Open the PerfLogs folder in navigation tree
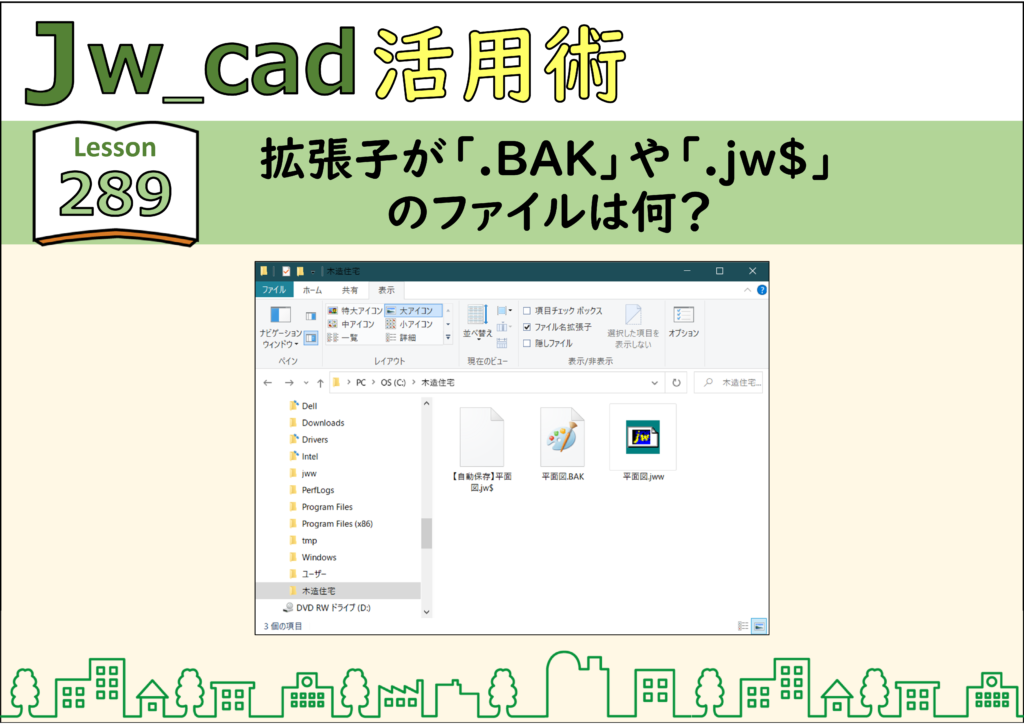This screenshot has height=724, width=1024. click(317, 490)
